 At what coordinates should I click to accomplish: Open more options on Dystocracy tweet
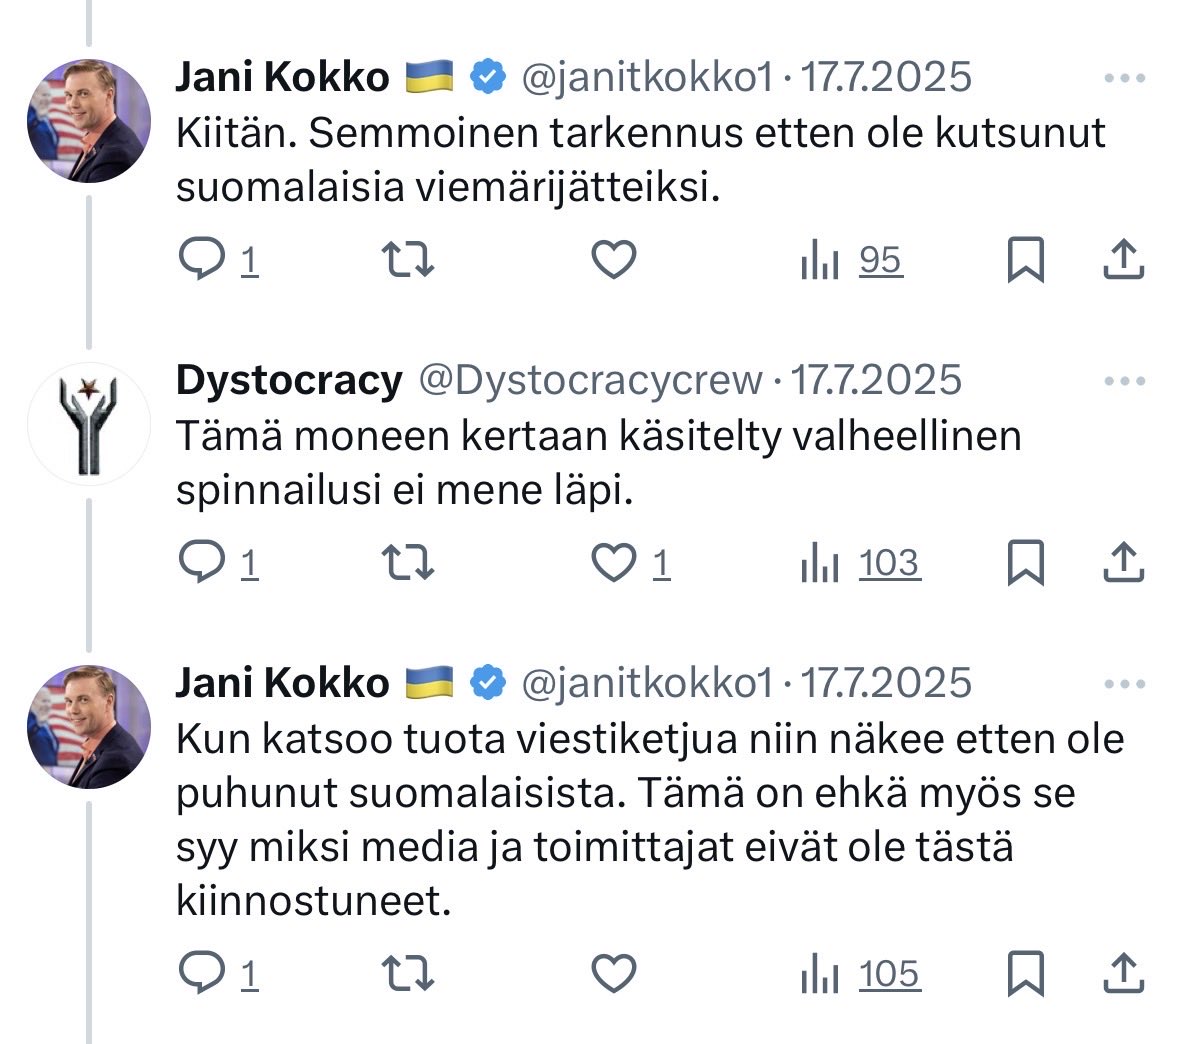click(1124, 381)
